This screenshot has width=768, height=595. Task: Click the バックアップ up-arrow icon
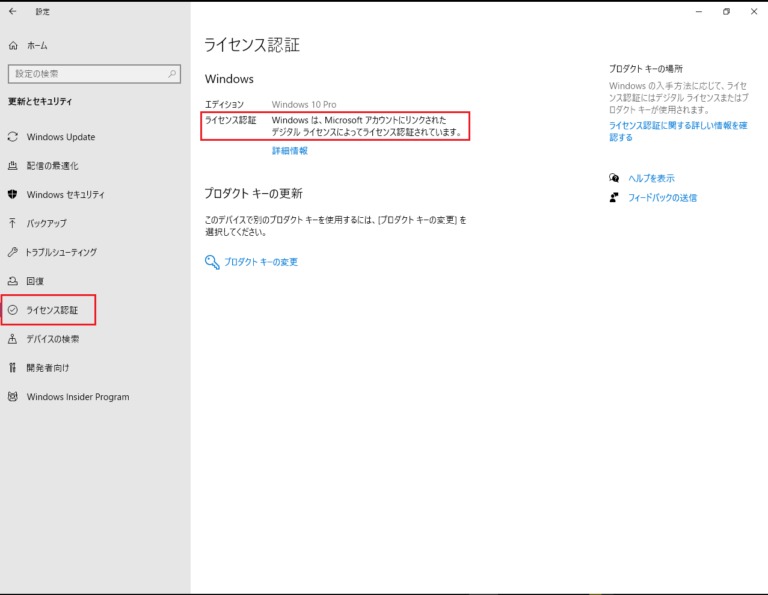[x=13, y=223]
